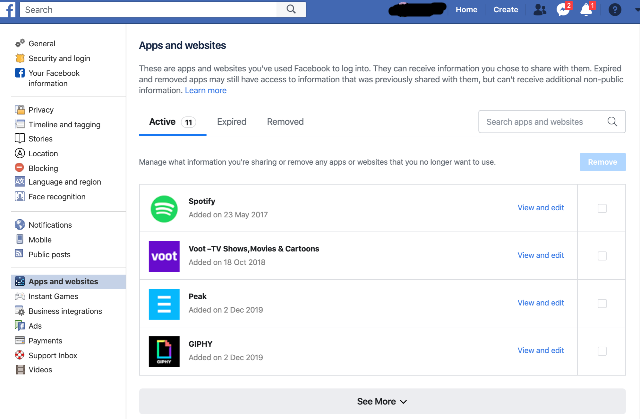Click the Help question mark icon
Image resolution: width=640 pixels, height=419 pixels.
(x=615, y=9)
